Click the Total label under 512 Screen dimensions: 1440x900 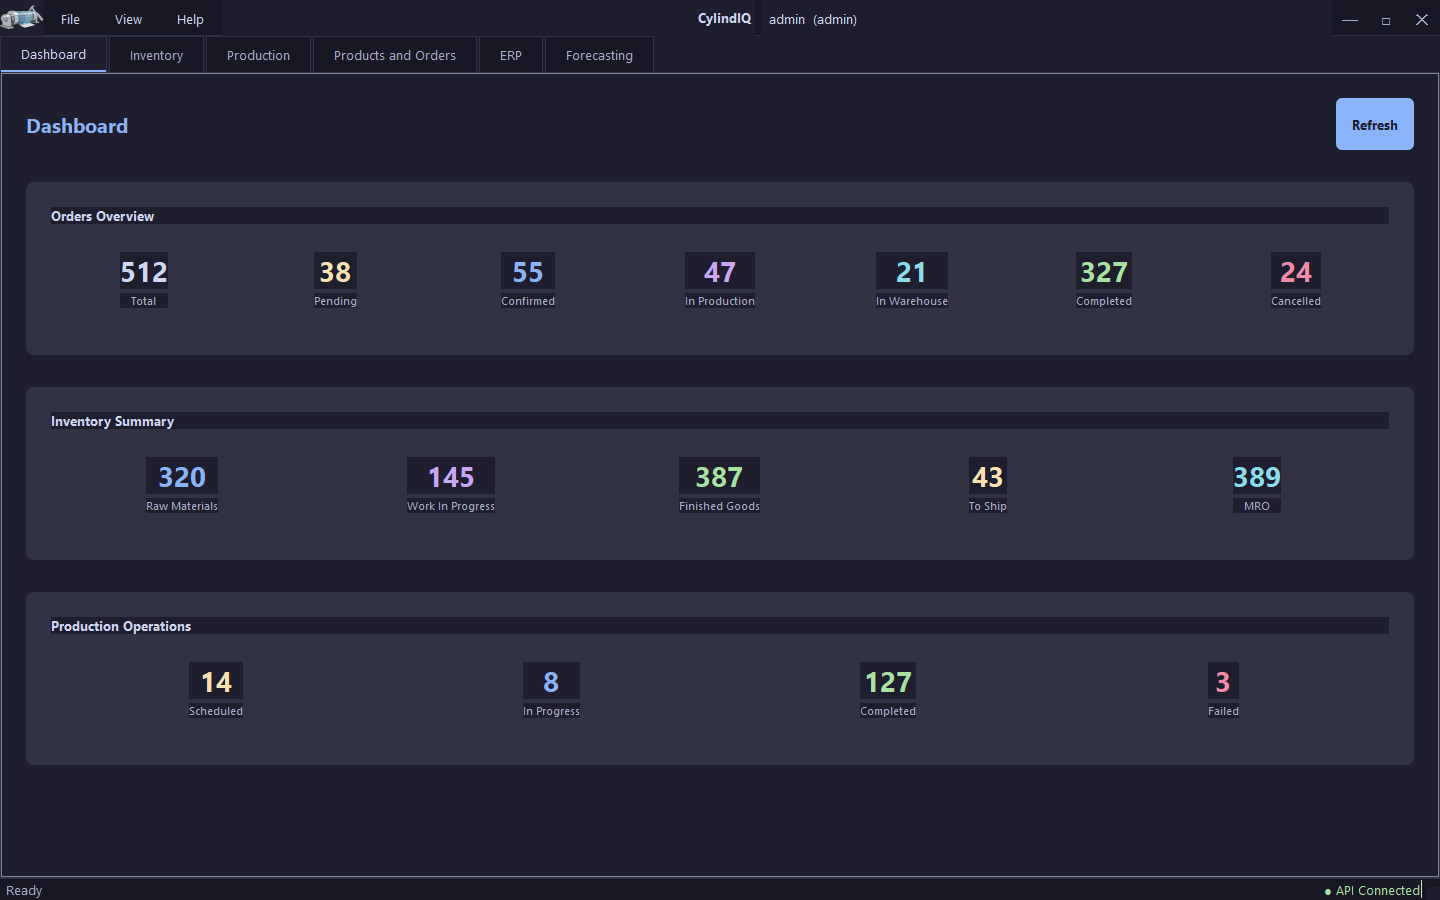[x=143, y=301]
